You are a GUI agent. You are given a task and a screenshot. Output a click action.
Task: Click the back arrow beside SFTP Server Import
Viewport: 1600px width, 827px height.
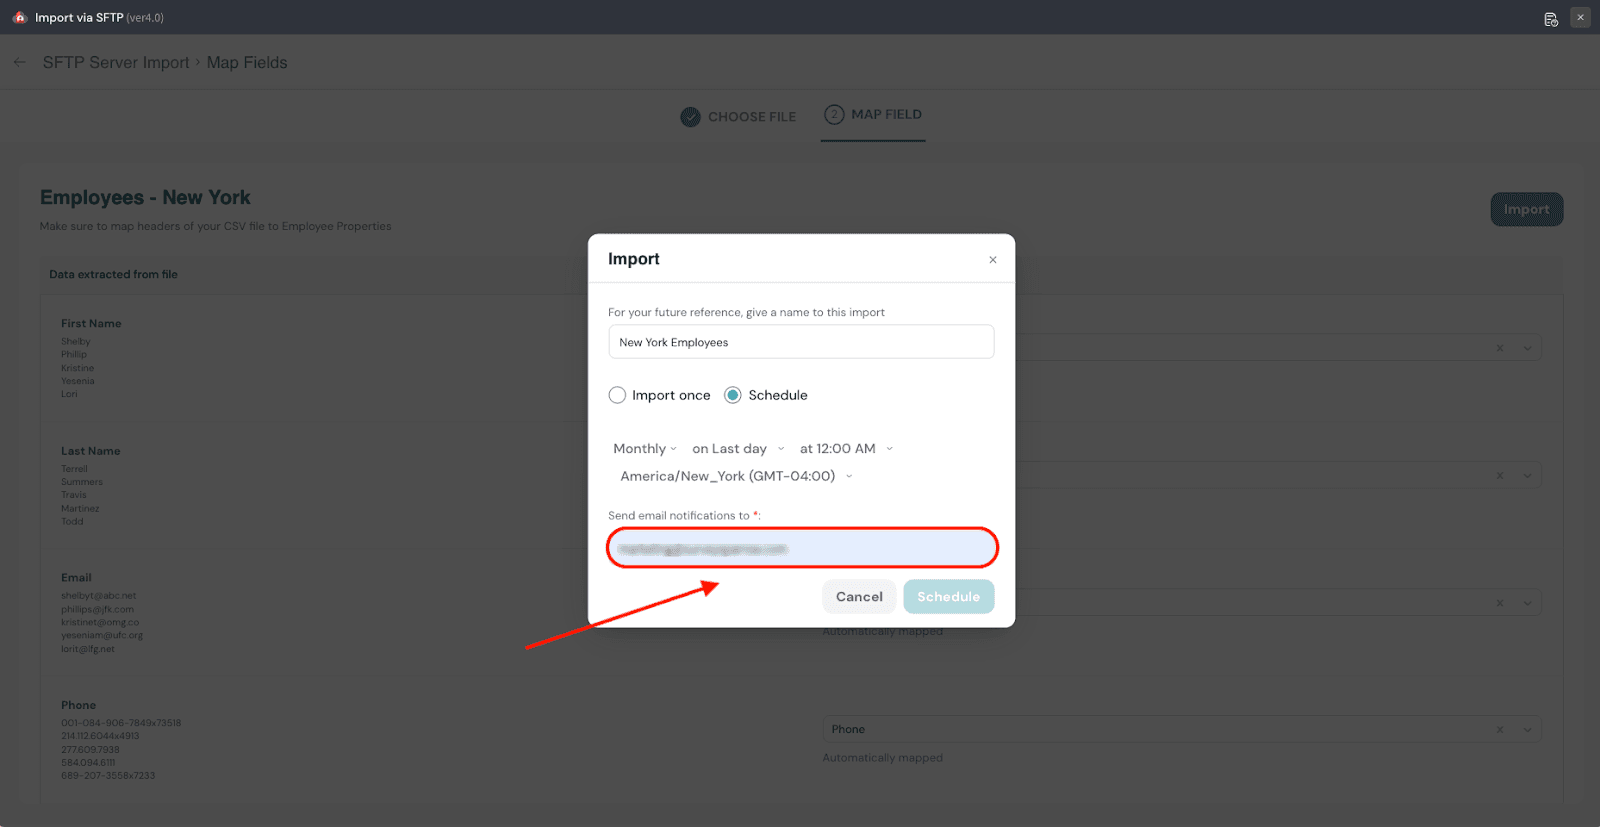20,62
